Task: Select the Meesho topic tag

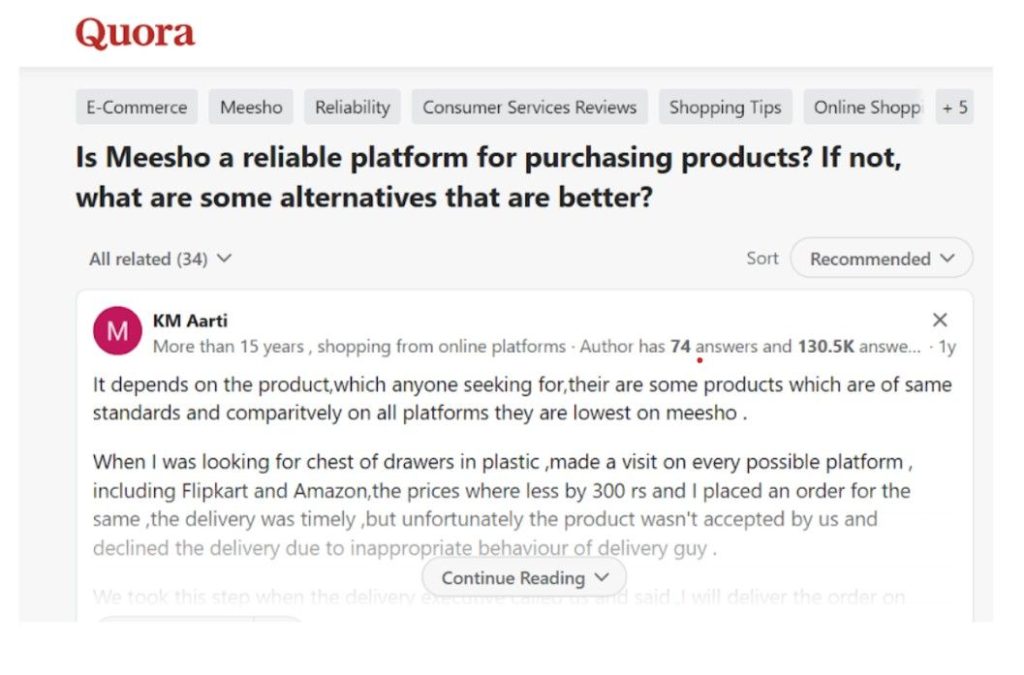Action: 250,107
